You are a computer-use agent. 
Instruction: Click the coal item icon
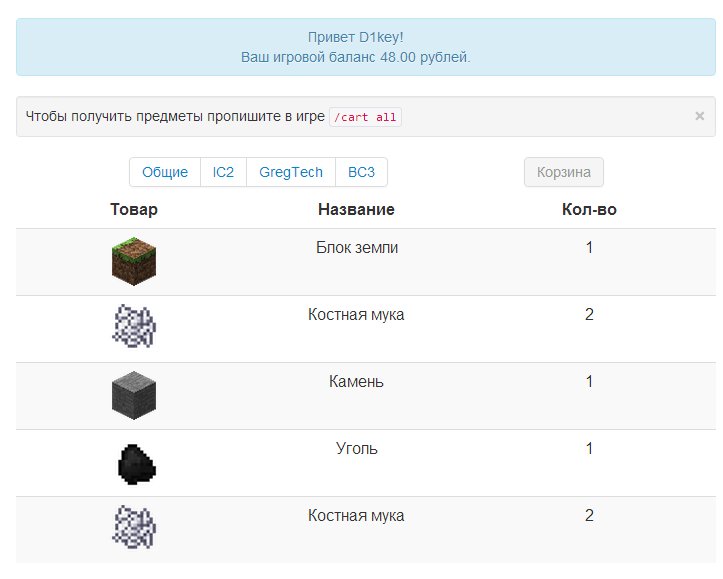(x=136, y=464)
